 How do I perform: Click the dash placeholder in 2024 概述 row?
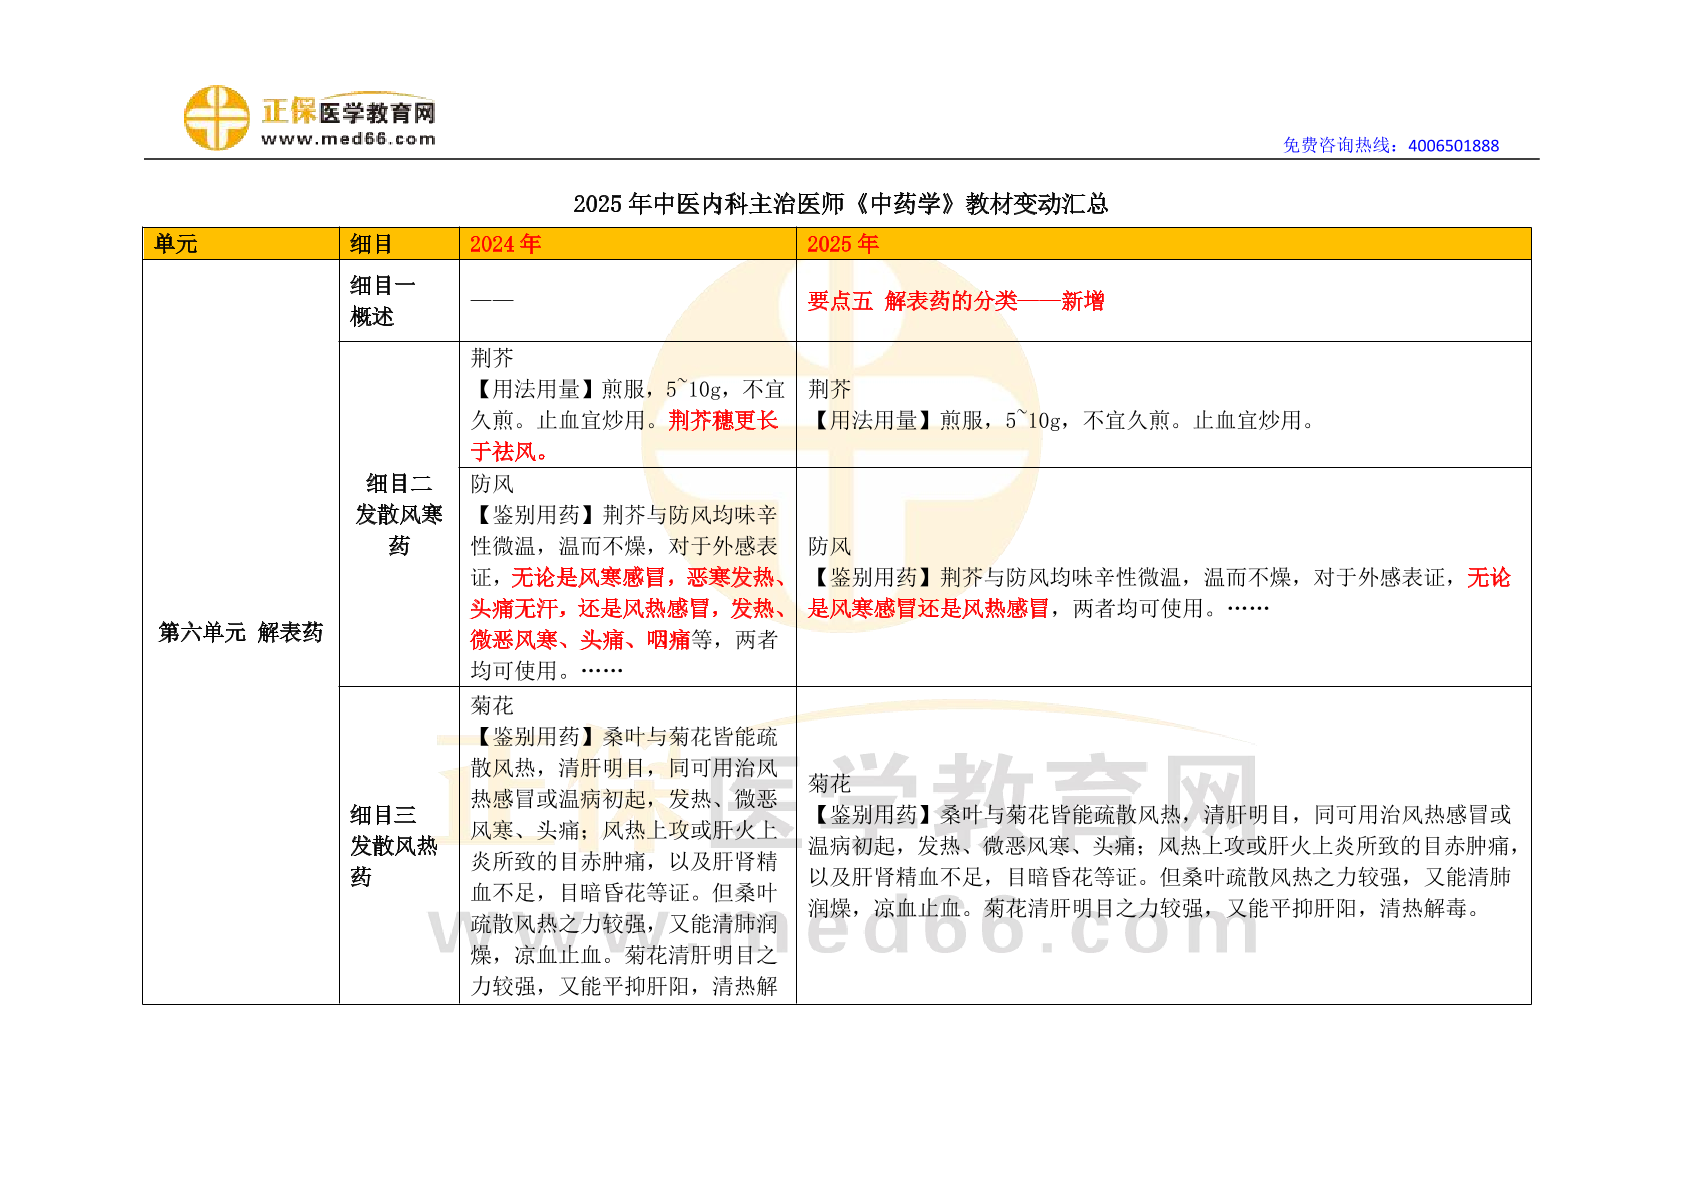click(x=492, y=300)
